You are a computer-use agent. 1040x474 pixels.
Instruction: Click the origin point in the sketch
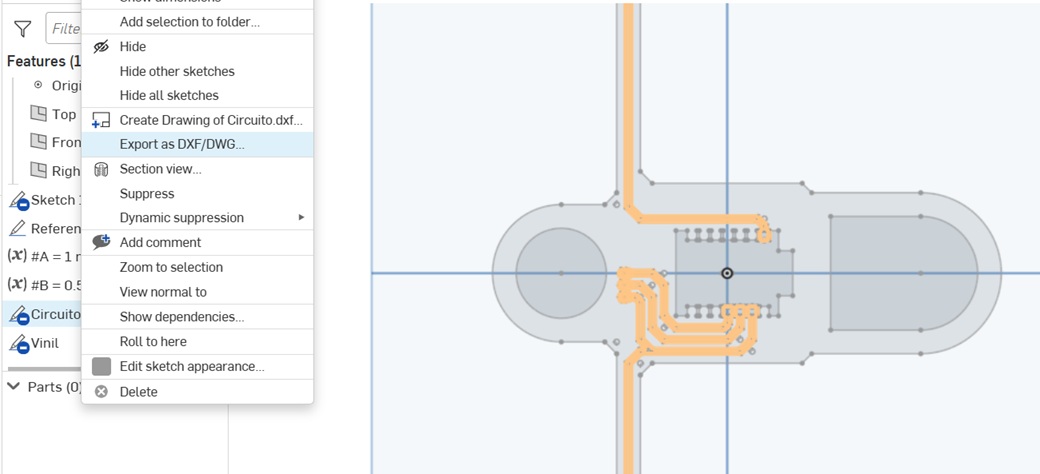click(727, 273)
